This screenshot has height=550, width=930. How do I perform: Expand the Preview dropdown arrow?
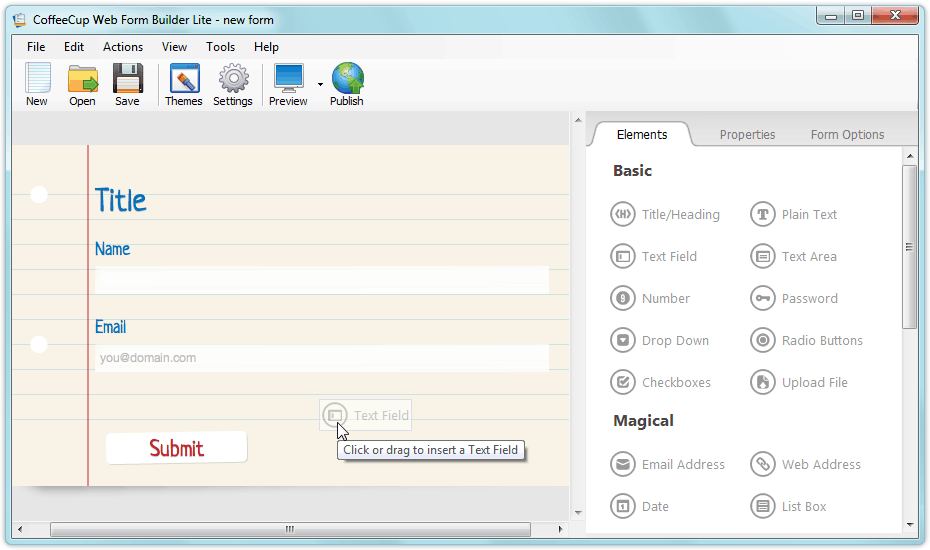[320, 84]
